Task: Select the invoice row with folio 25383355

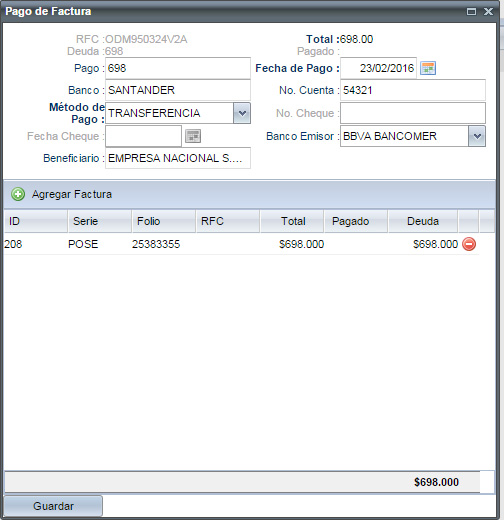Action: (242, 244)
